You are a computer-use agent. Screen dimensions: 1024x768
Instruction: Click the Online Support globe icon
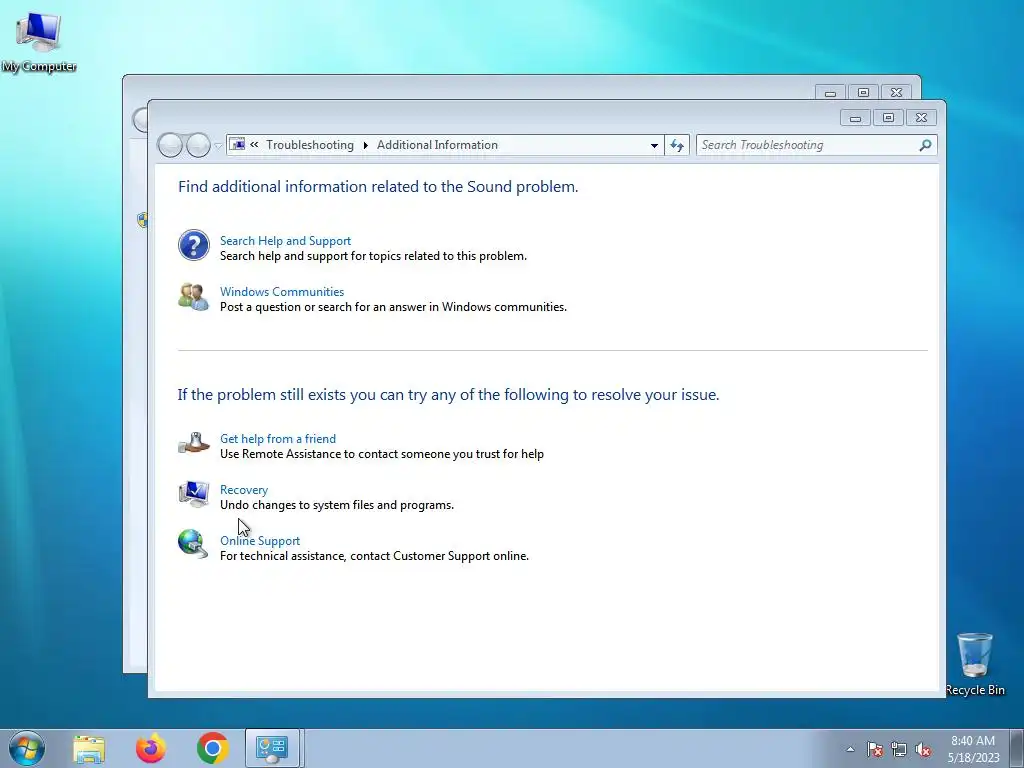pyautogui.click(x=193, y=545)
